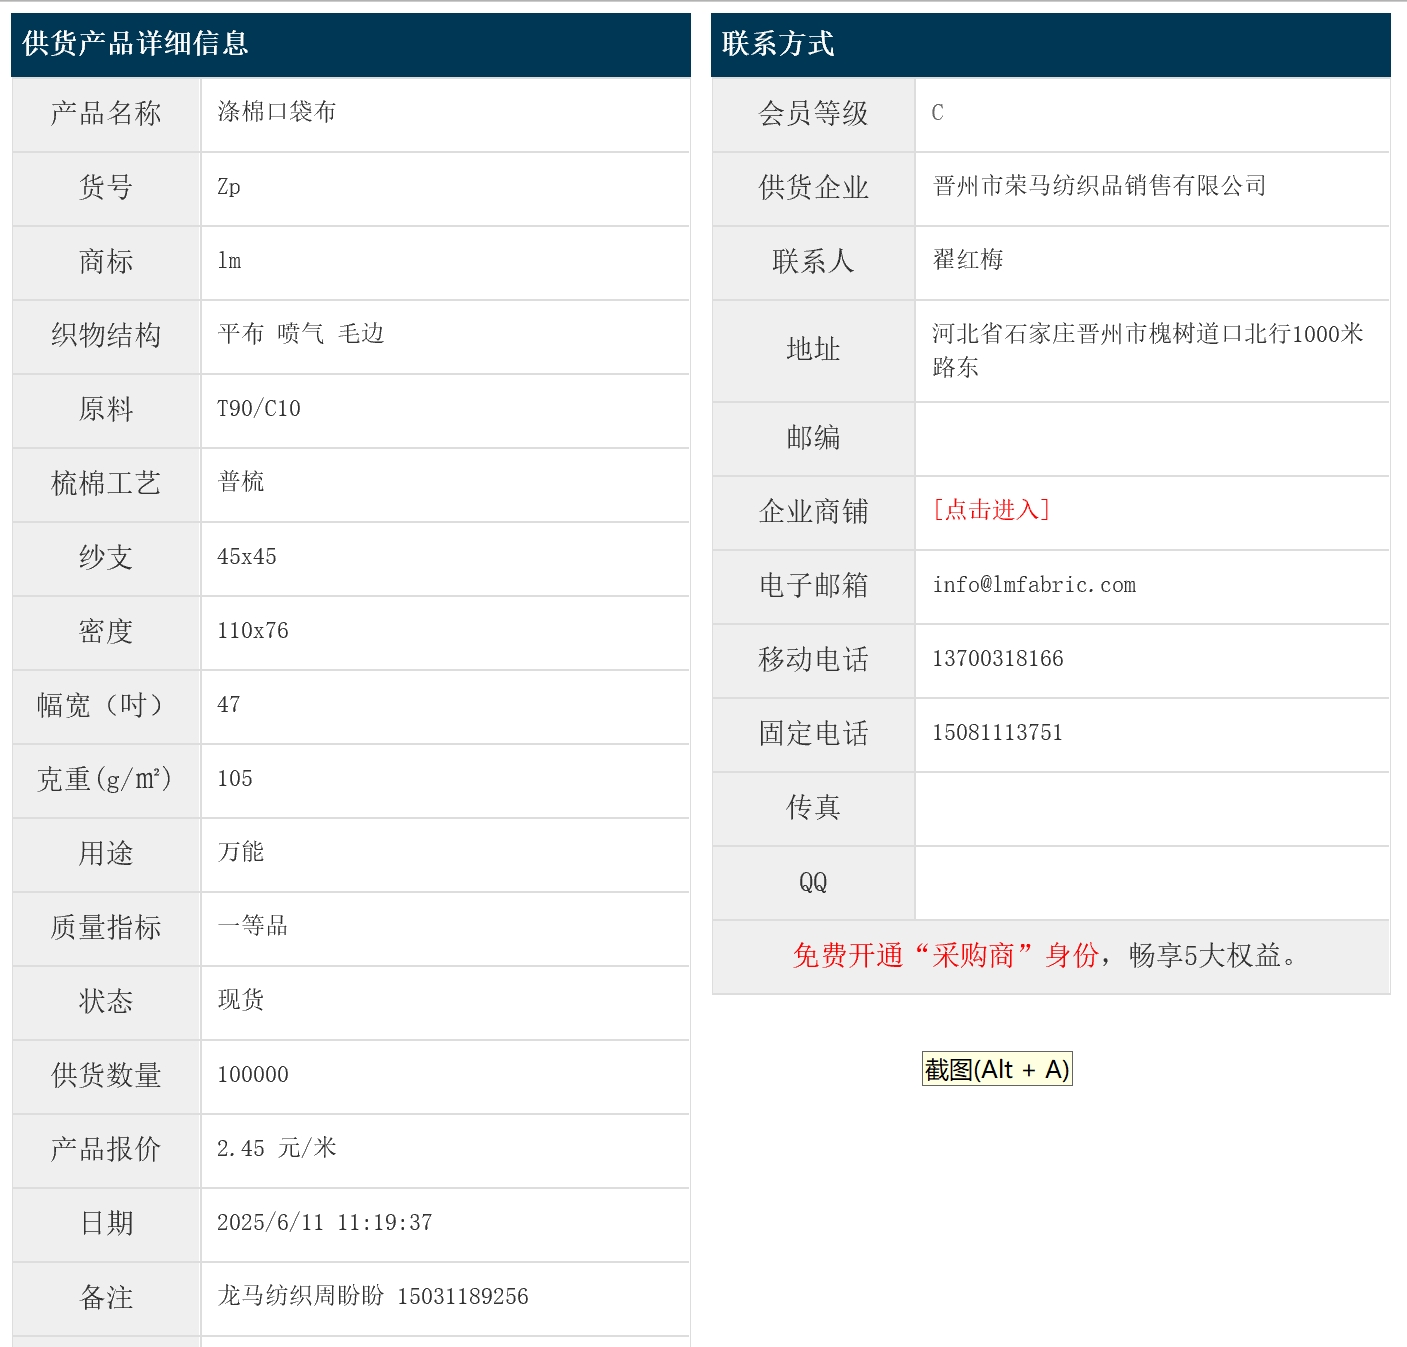Click the supply quantity value 100000

coord(252,1075)
